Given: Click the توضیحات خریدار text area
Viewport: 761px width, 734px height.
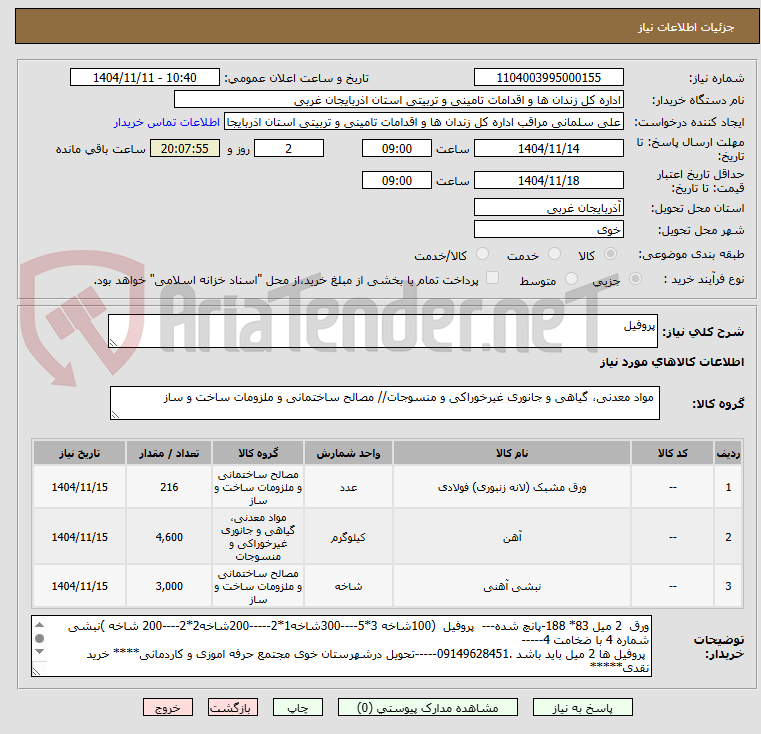Looking at the screenshot, I should pyautogui.click(x=341, y=646).
